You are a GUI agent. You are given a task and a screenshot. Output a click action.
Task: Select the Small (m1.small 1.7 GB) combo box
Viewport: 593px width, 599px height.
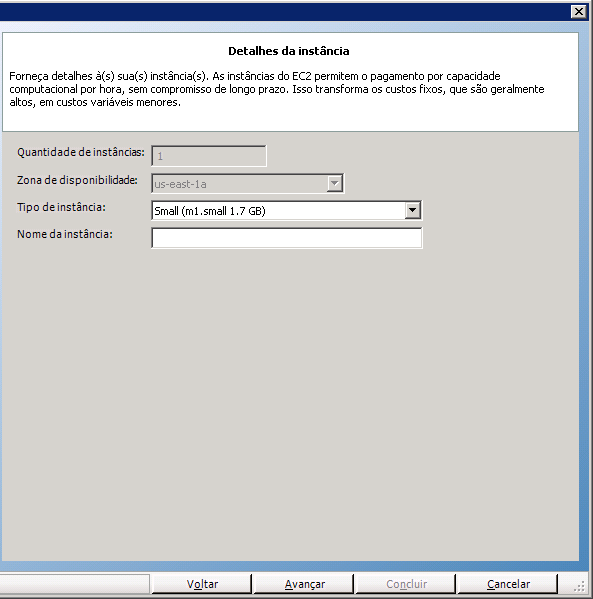click(287, 210)
